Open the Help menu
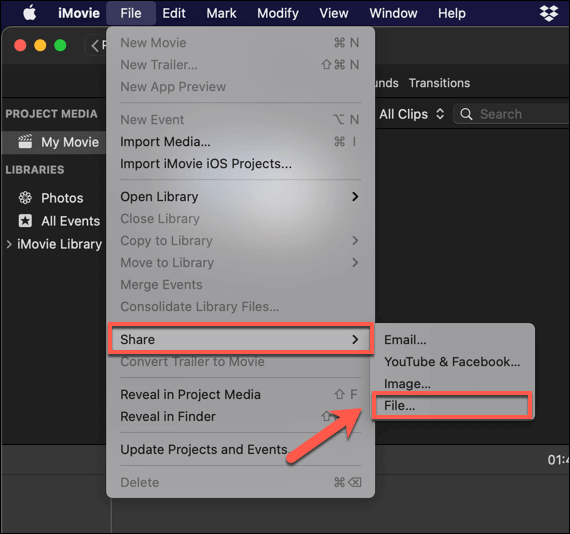 tap(451, 13)
